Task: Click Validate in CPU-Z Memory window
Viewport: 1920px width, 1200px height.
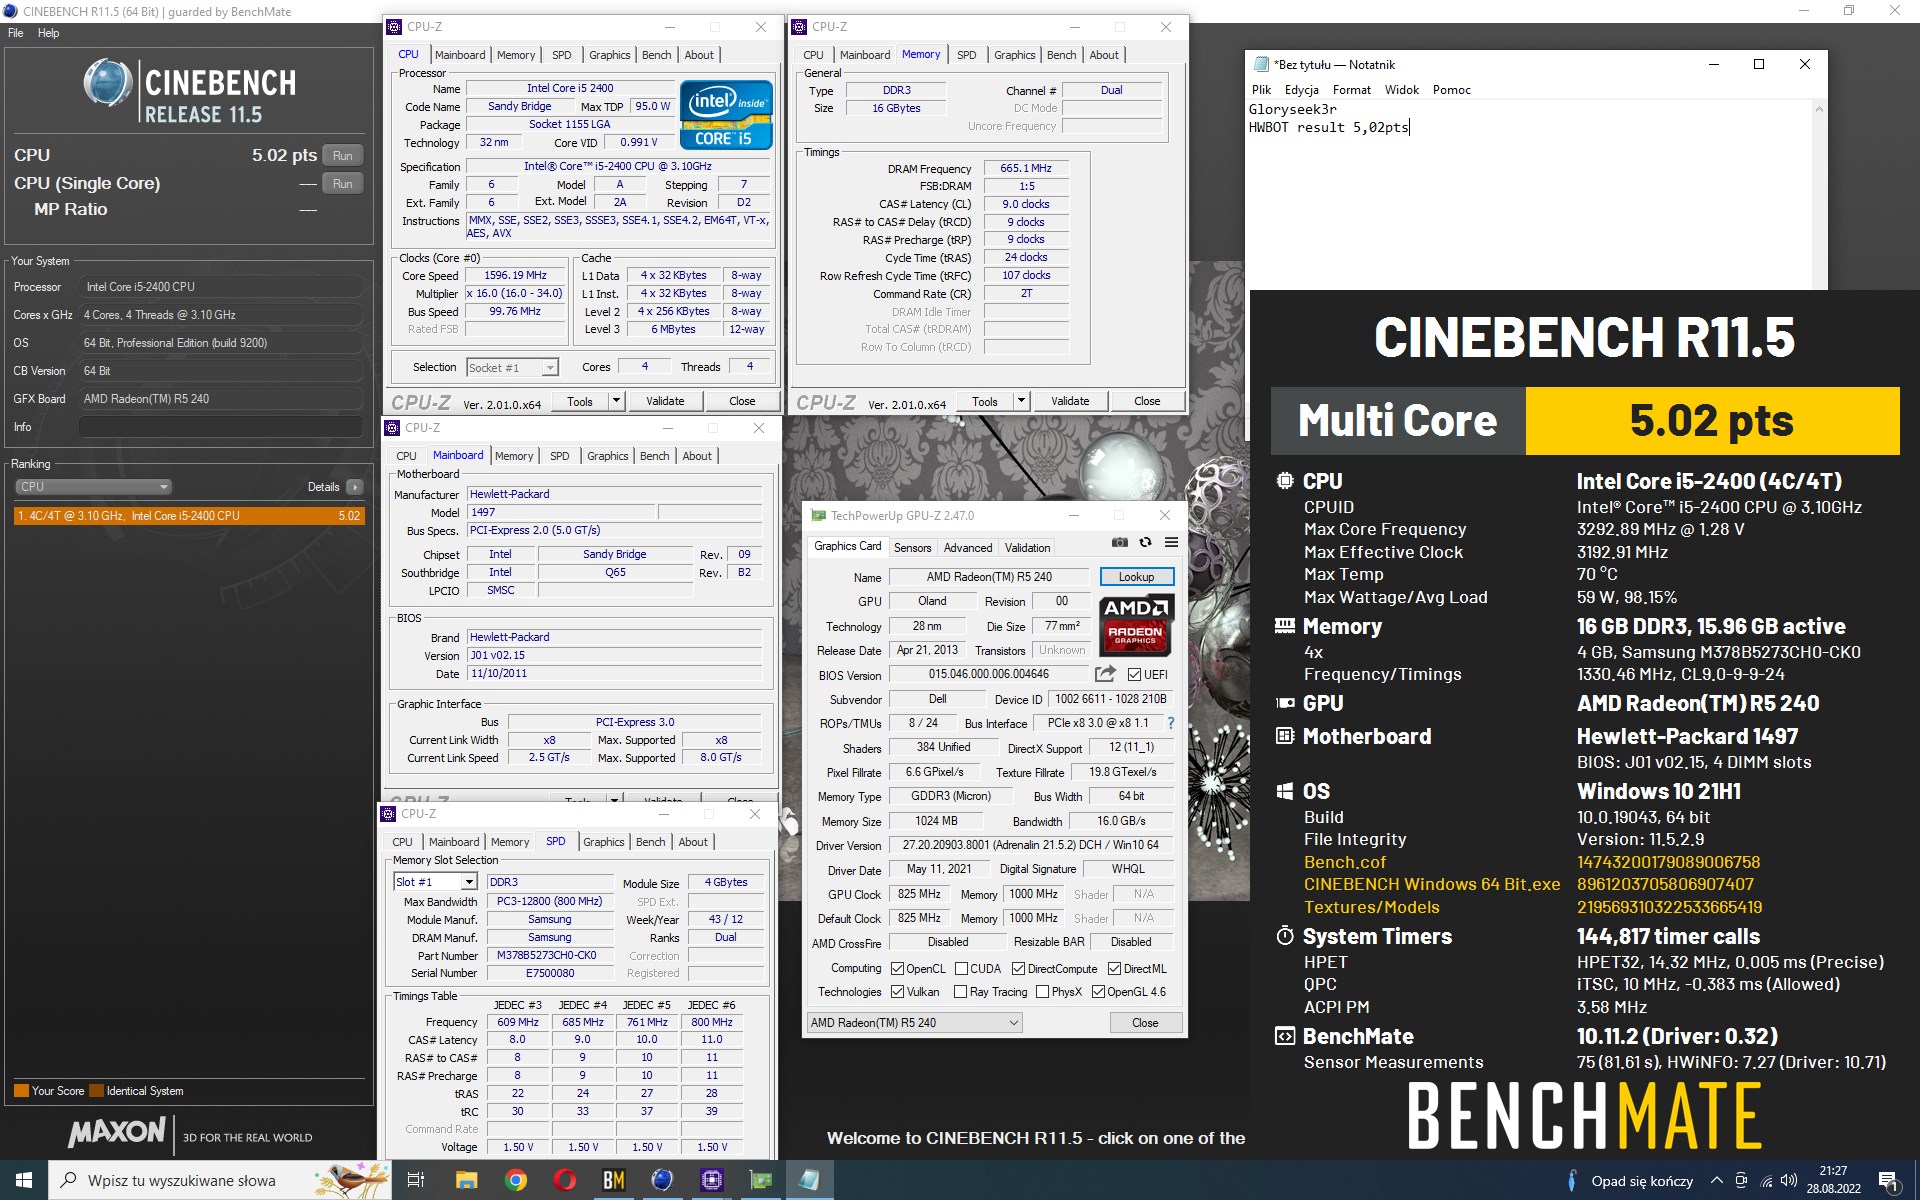Action: point(1070,401)
